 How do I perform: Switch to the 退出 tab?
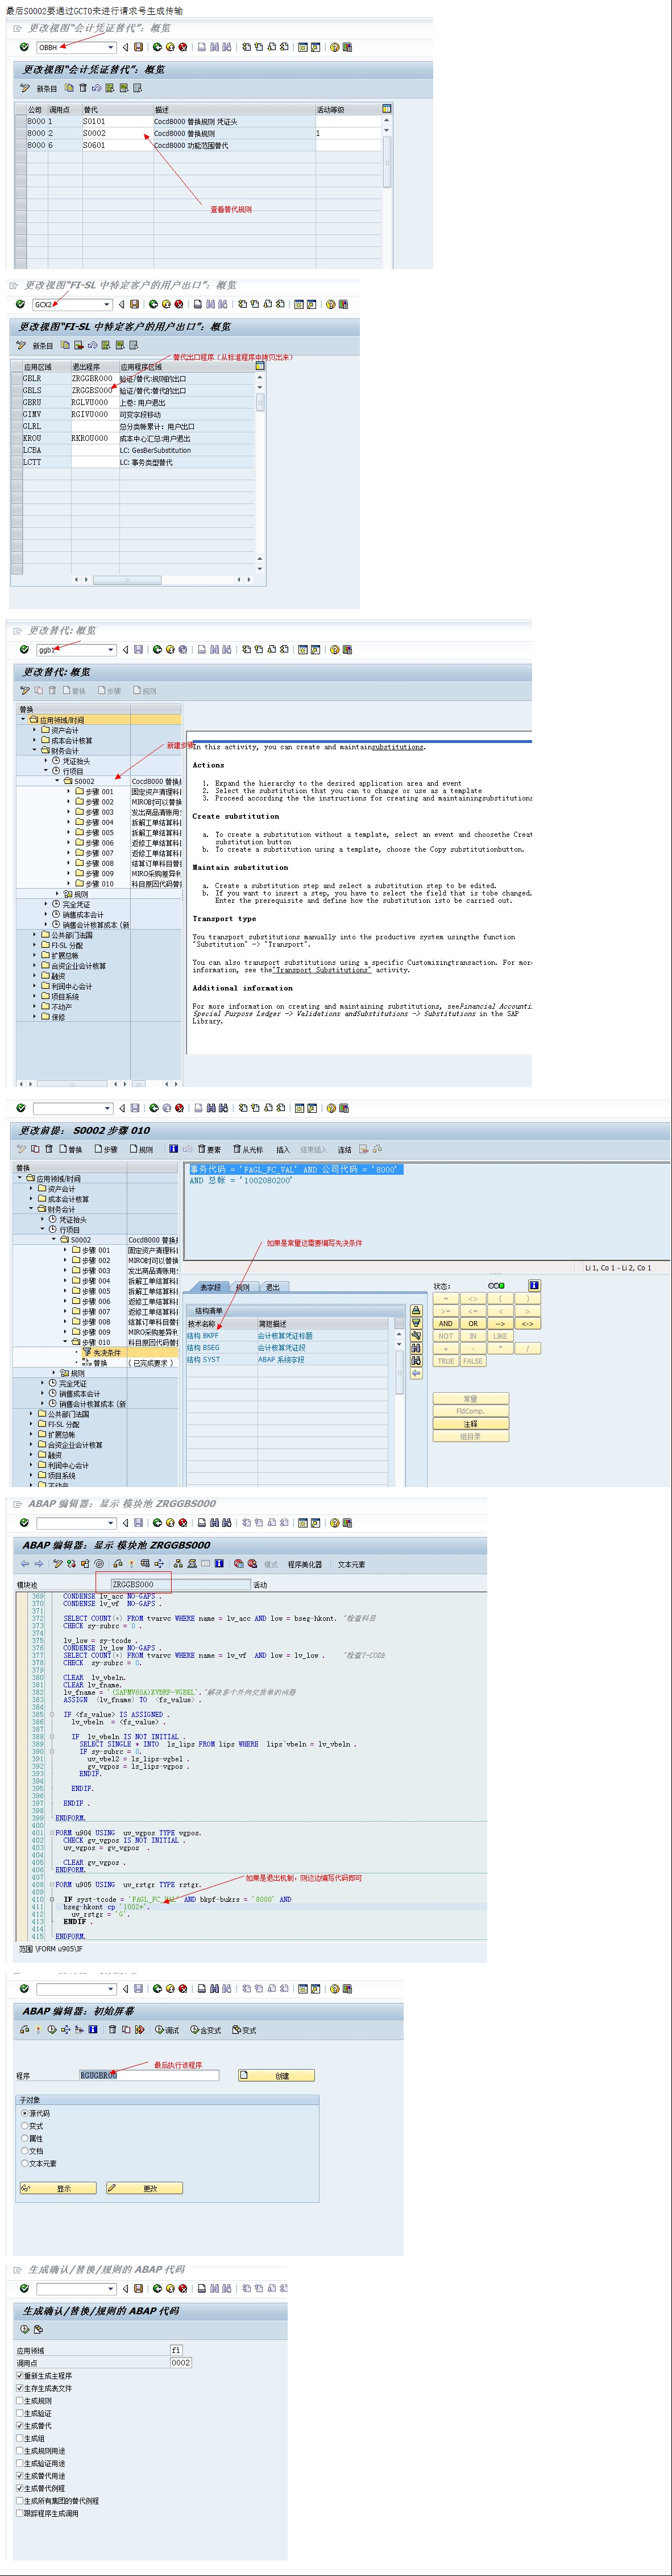tap(273, 1287)
